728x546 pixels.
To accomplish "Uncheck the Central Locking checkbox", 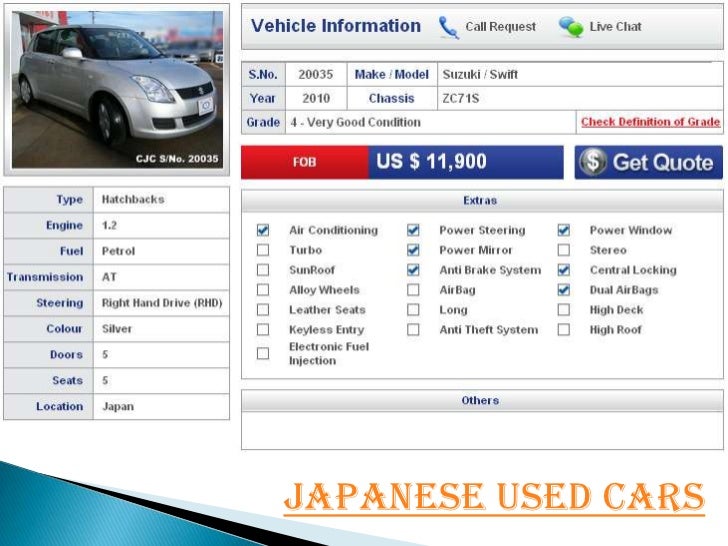I will click(x=564, y=270).
